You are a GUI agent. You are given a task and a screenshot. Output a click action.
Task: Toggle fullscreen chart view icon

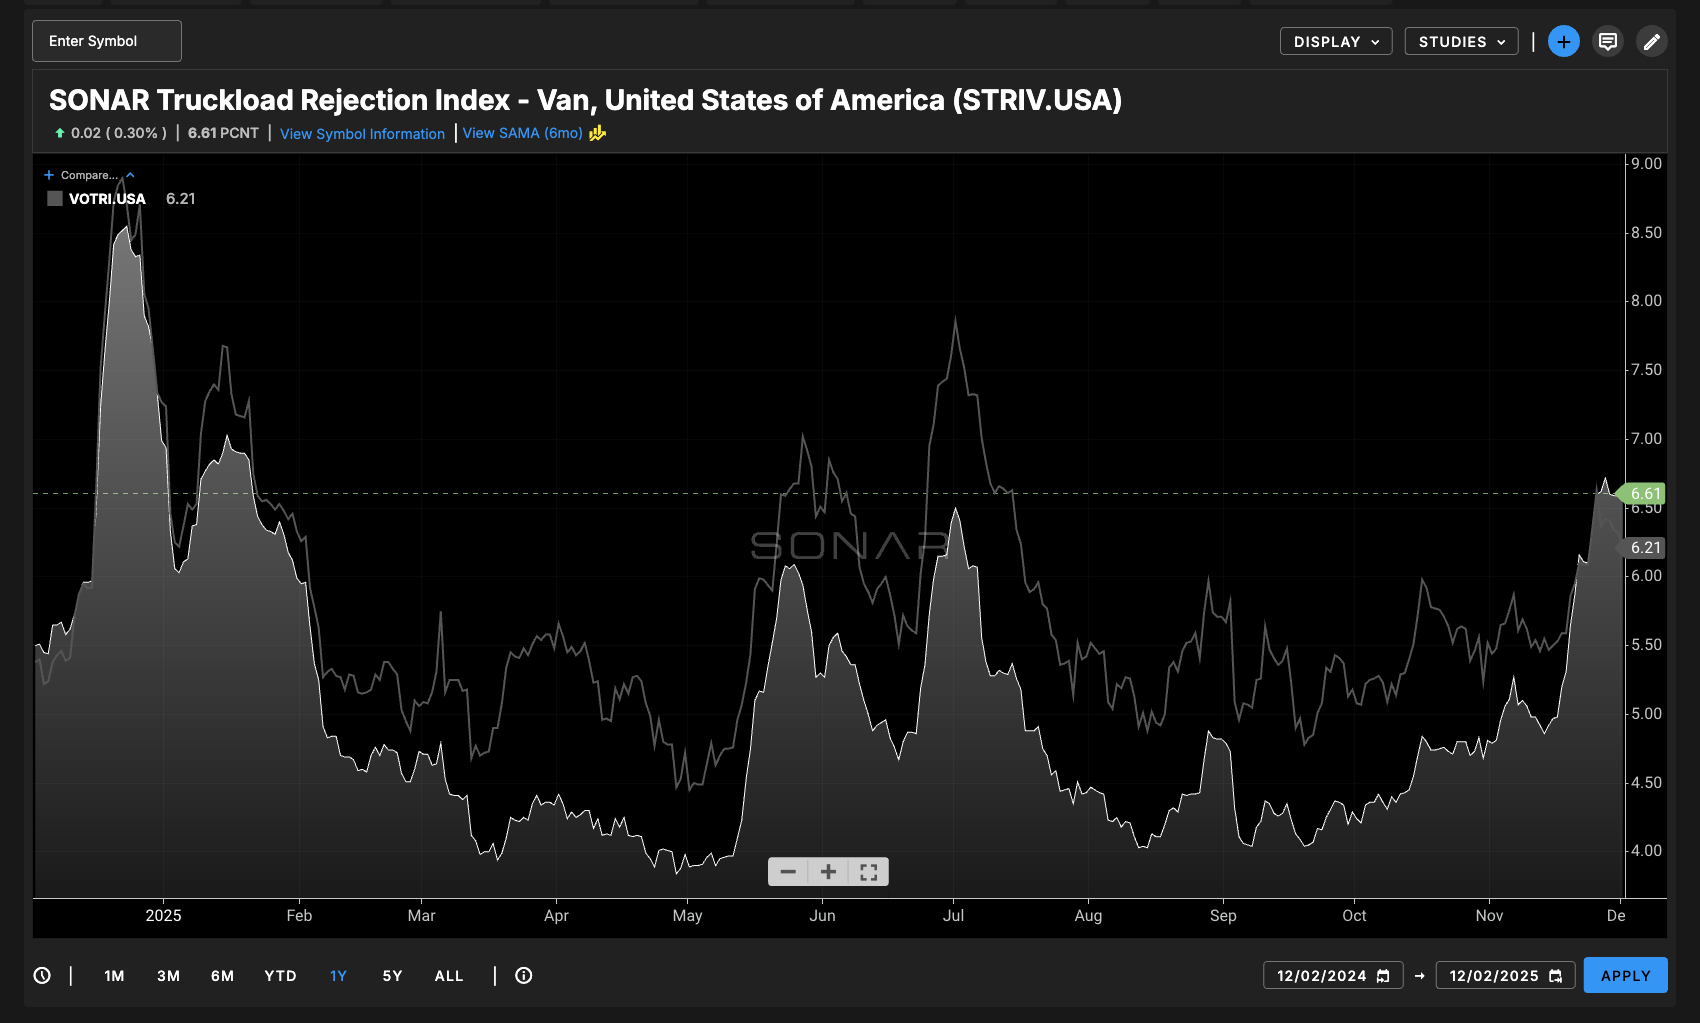868,872
